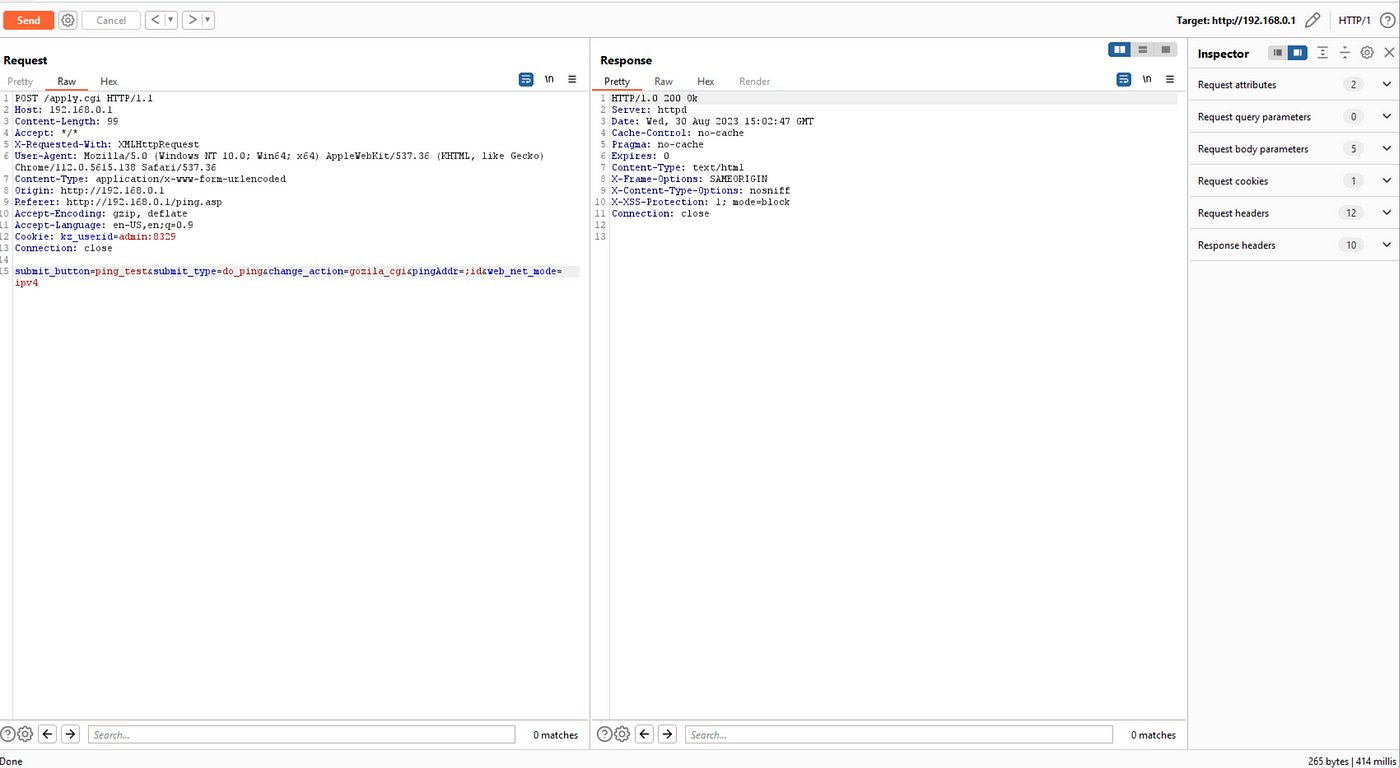The width and height of the screenshot is (1400, 768).
Task: Open Request search settings gear
Action: click(x=25, y=734)
